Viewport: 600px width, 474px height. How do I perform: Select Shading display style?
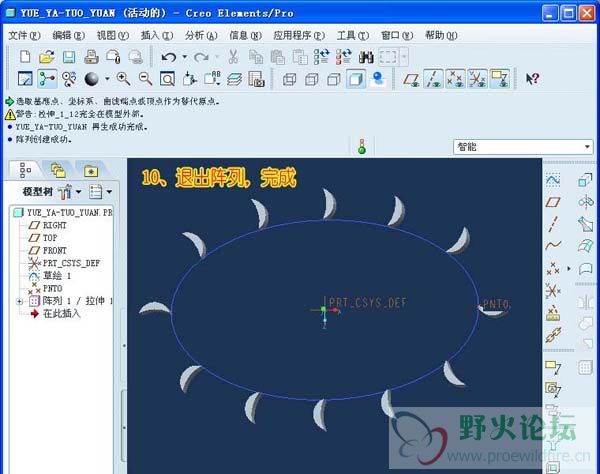click(356, 79)
